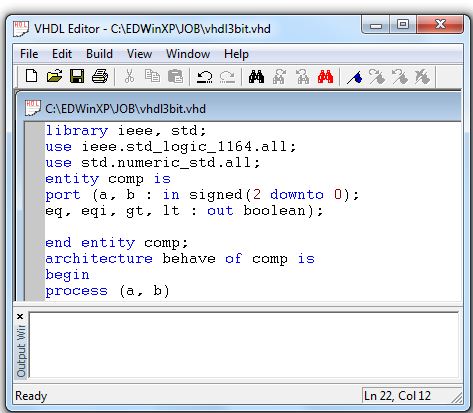Toggle bookmark with blue flag icon
Screen dimensions: 473x413
(354, 77)
